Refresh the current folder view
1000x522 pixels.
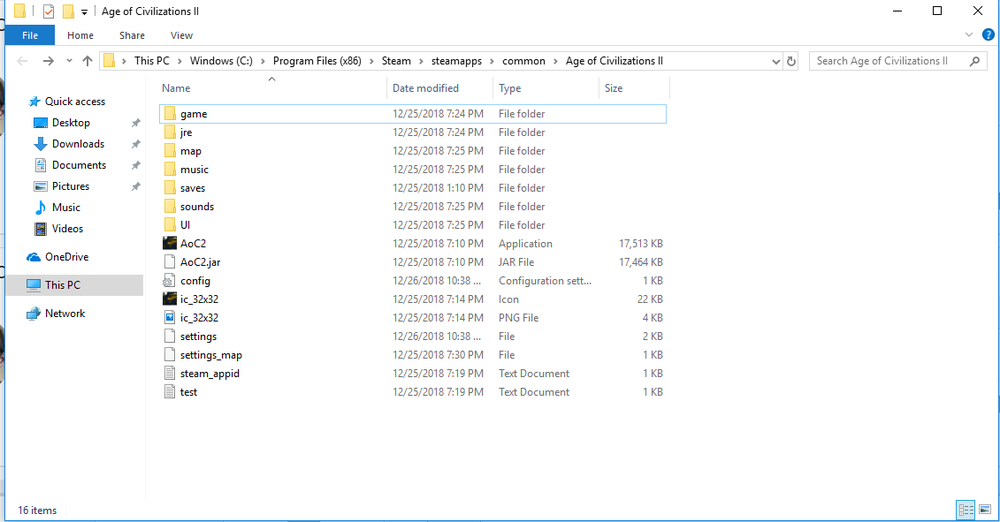791,61
